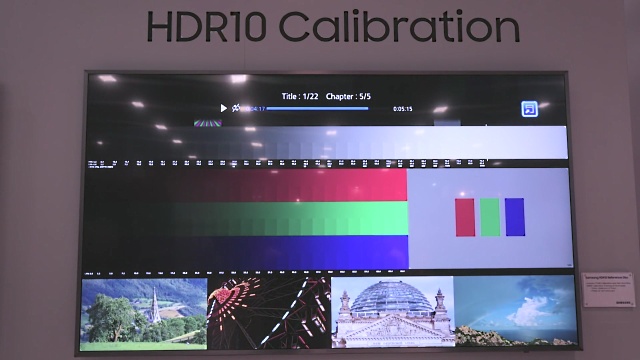Open the church landscape thumbnail
This screenshot has width=640, height=360.
point(144,314)
